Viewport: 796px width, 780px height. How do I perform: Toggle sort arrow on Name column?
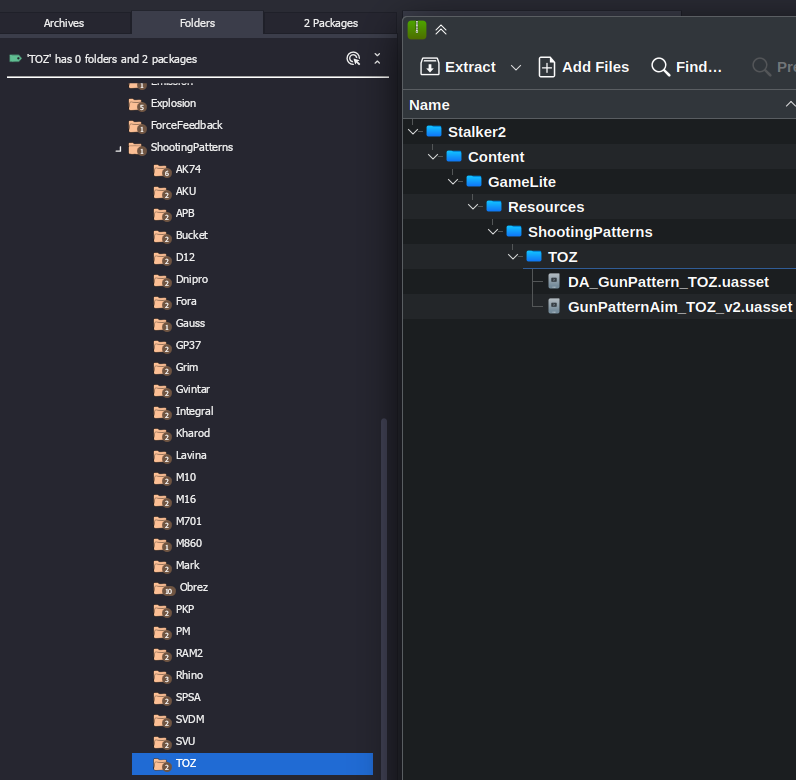point(790,104)
